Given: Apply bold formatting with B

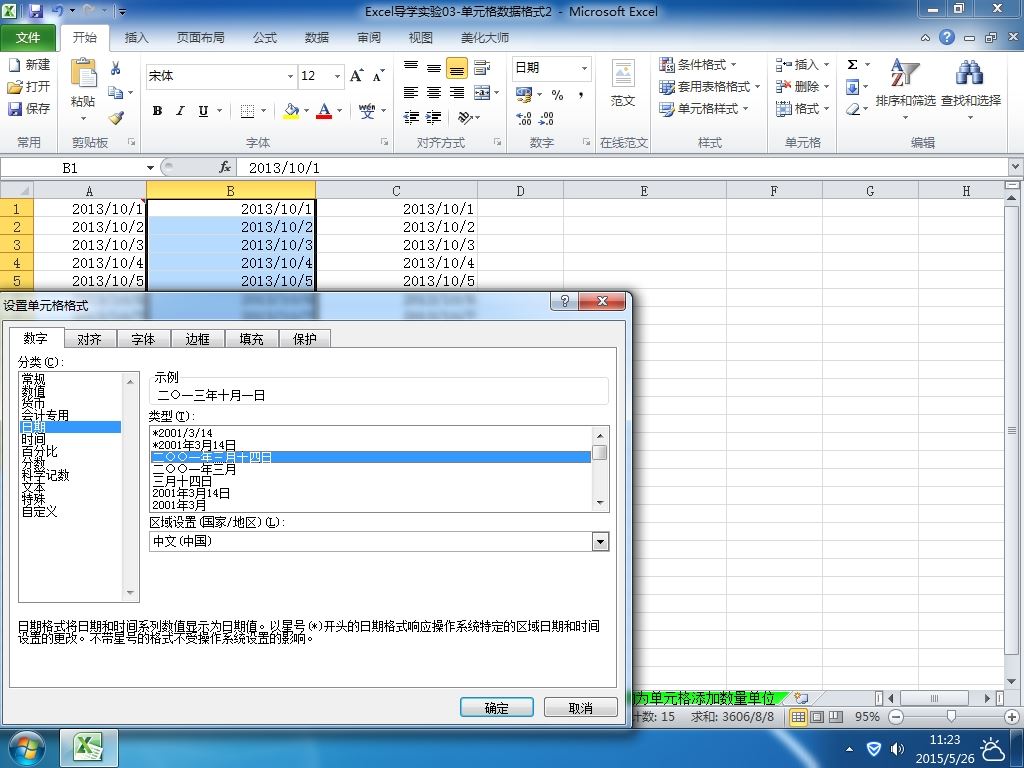Looking at the screenshot, I should (x=157, y=111).
